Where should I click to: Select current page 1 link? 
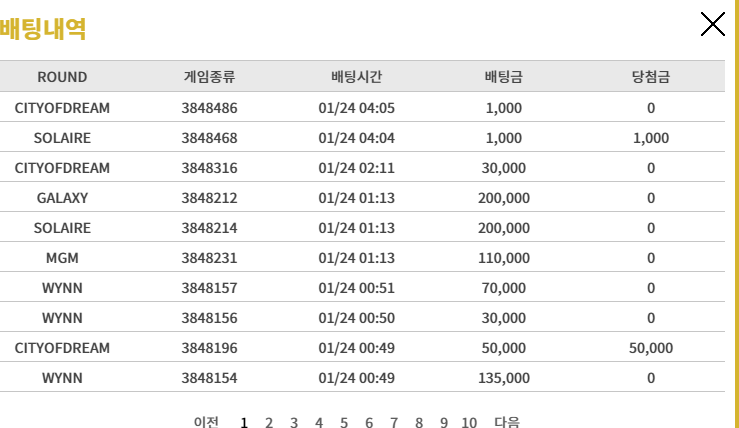click(x=244, y=422)
